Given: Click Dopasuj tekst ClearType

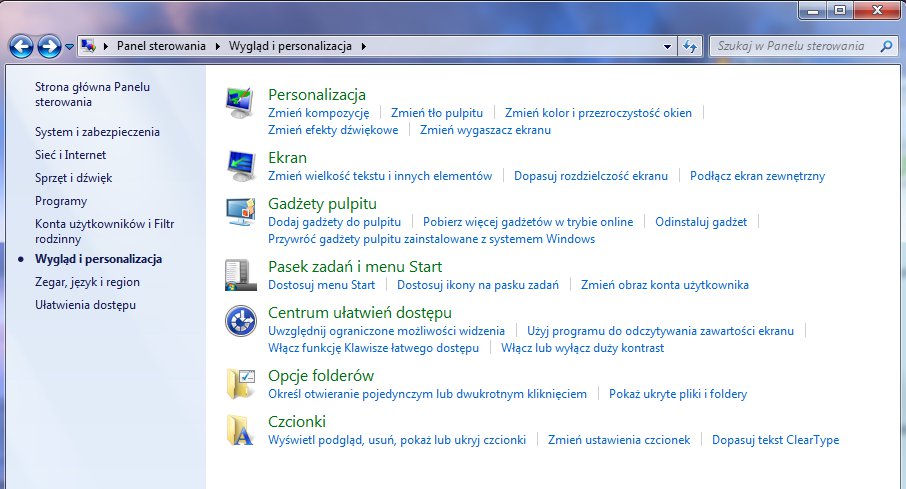Looking at the screenshot, I should [x=775, y=440].
